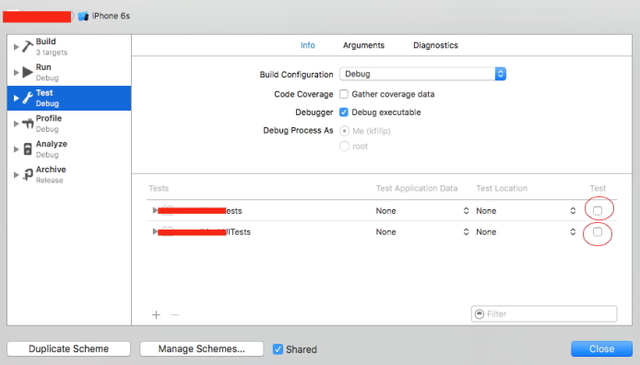Click the Analyze icon in sidebar
Screen dimensions: 640x365
27,149
